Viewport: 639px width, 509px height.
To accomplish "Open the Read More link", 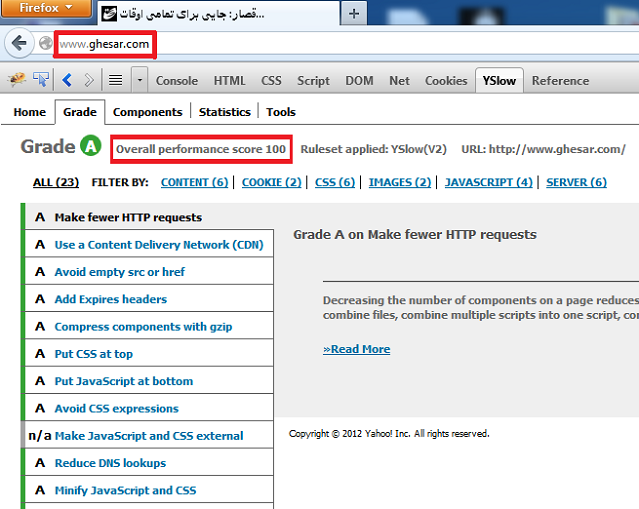I will 357,349.
